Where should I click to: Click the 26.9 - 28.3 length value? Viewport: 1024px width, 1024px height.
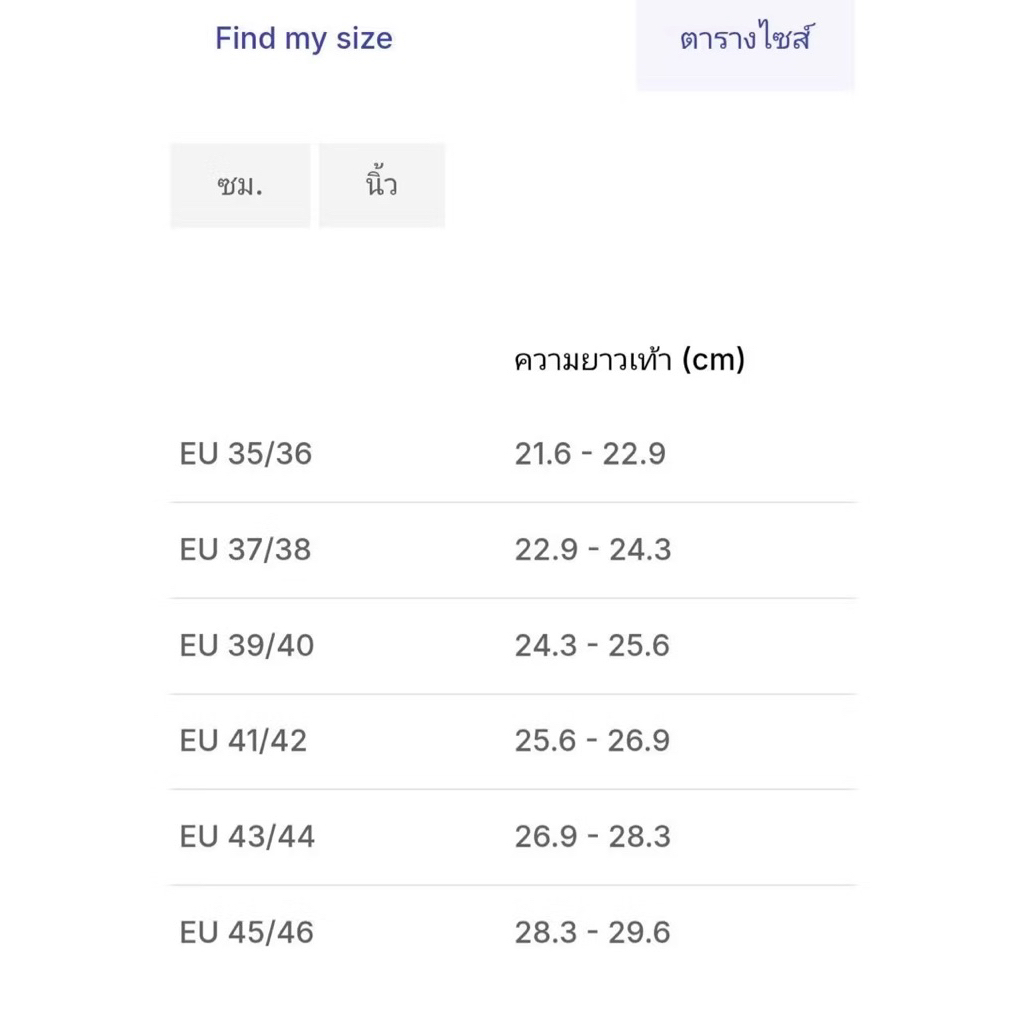593,837
